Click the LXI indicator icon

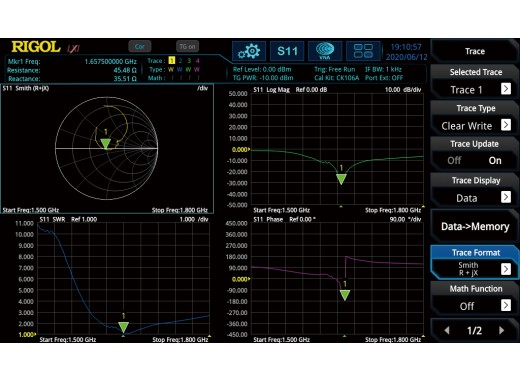[73, 48]
